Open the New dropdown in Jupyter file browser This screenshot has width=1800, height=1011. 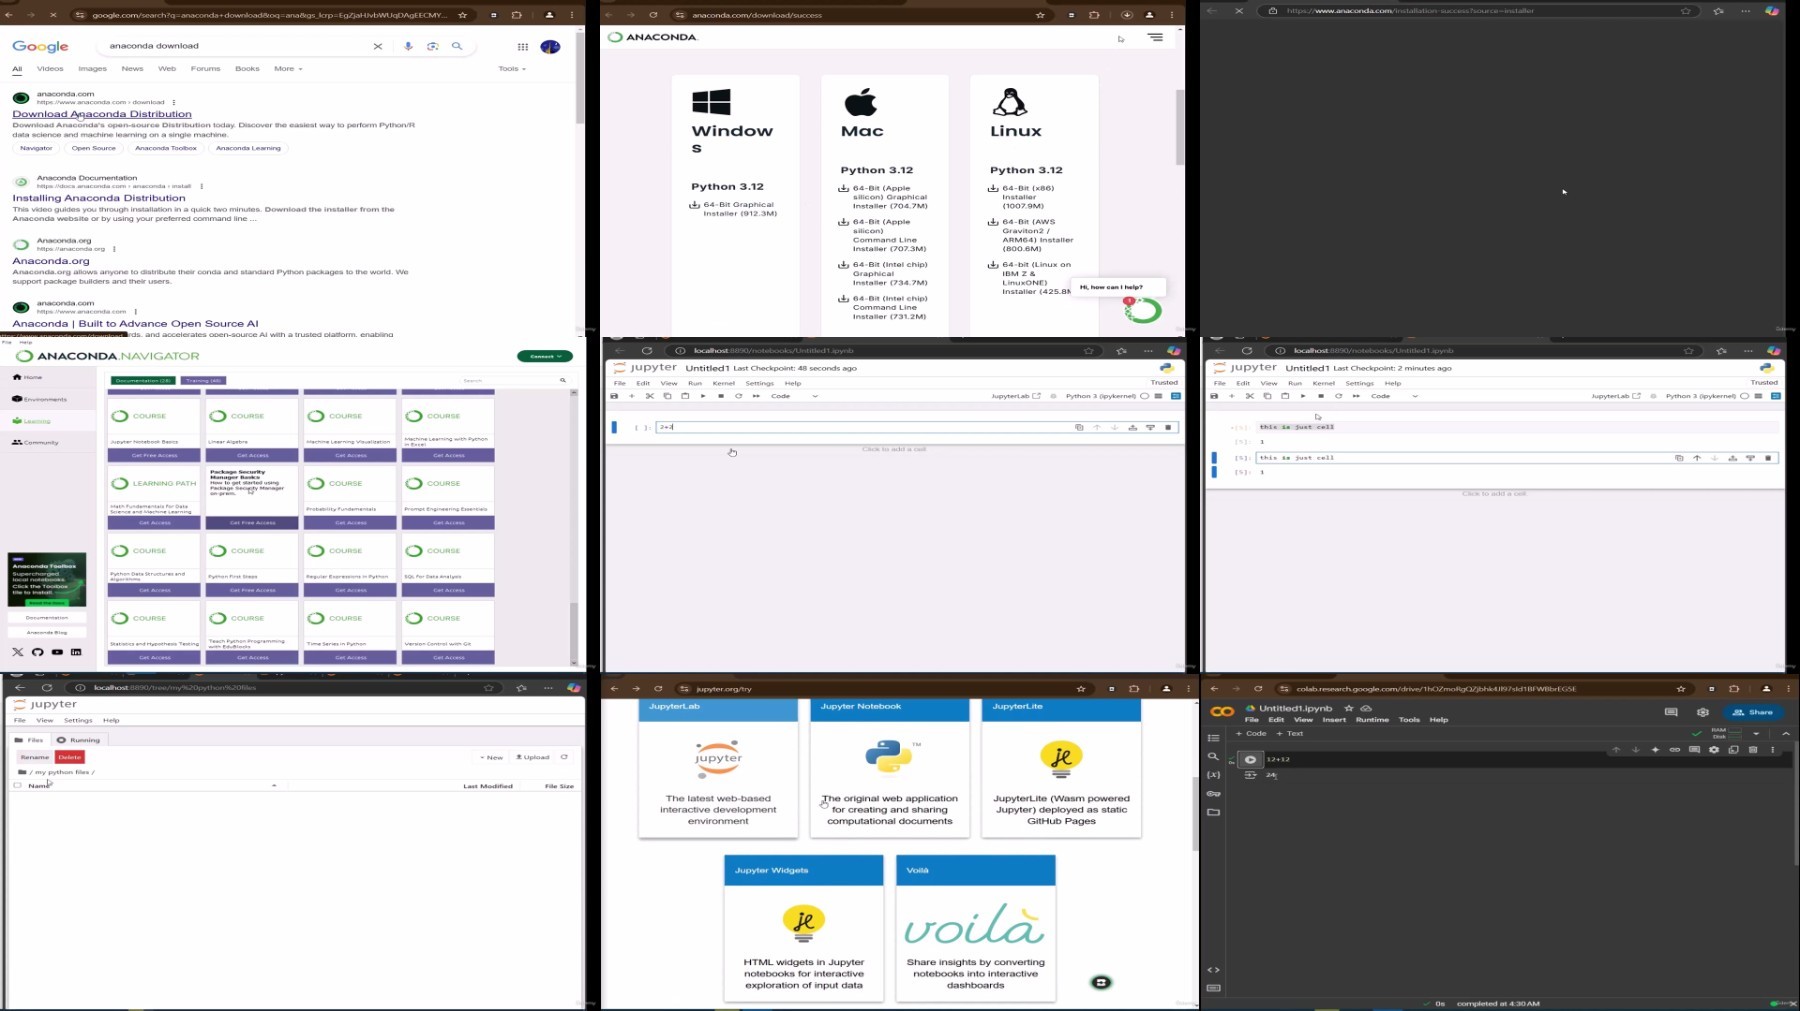pyautogui.click(x=491, y=757)
